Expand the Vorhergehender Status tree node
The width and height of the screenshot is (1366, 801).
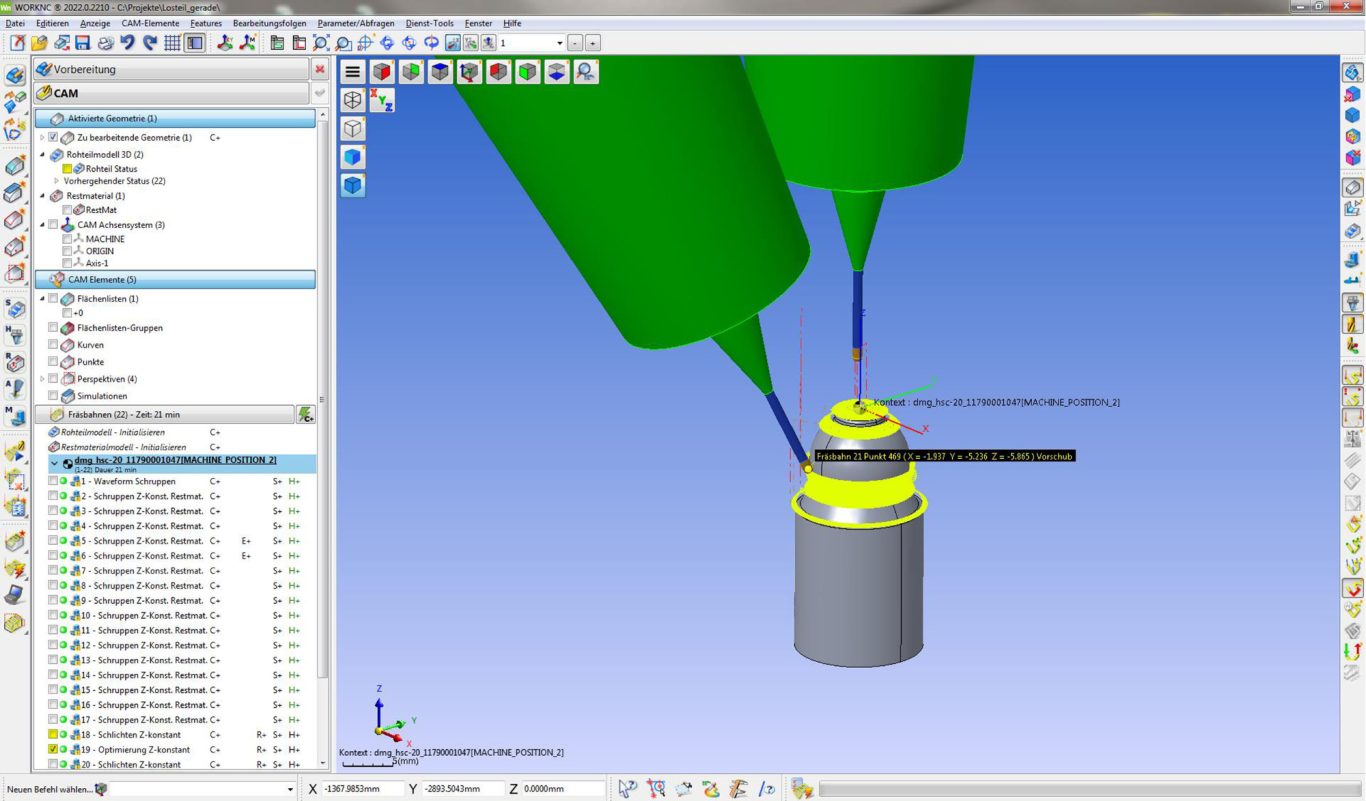[56, 181]
